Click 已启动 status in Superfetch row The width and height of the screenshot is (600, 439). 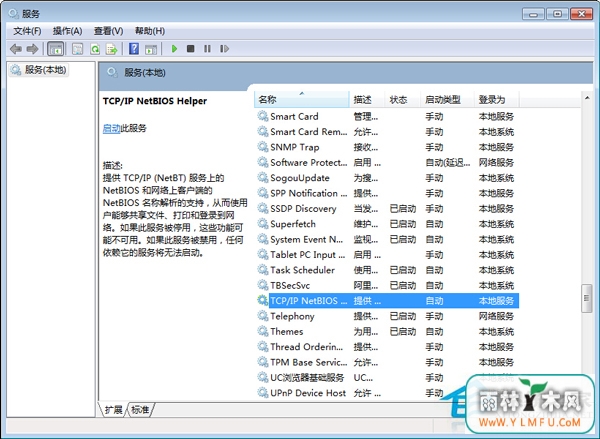pos(403,224)
